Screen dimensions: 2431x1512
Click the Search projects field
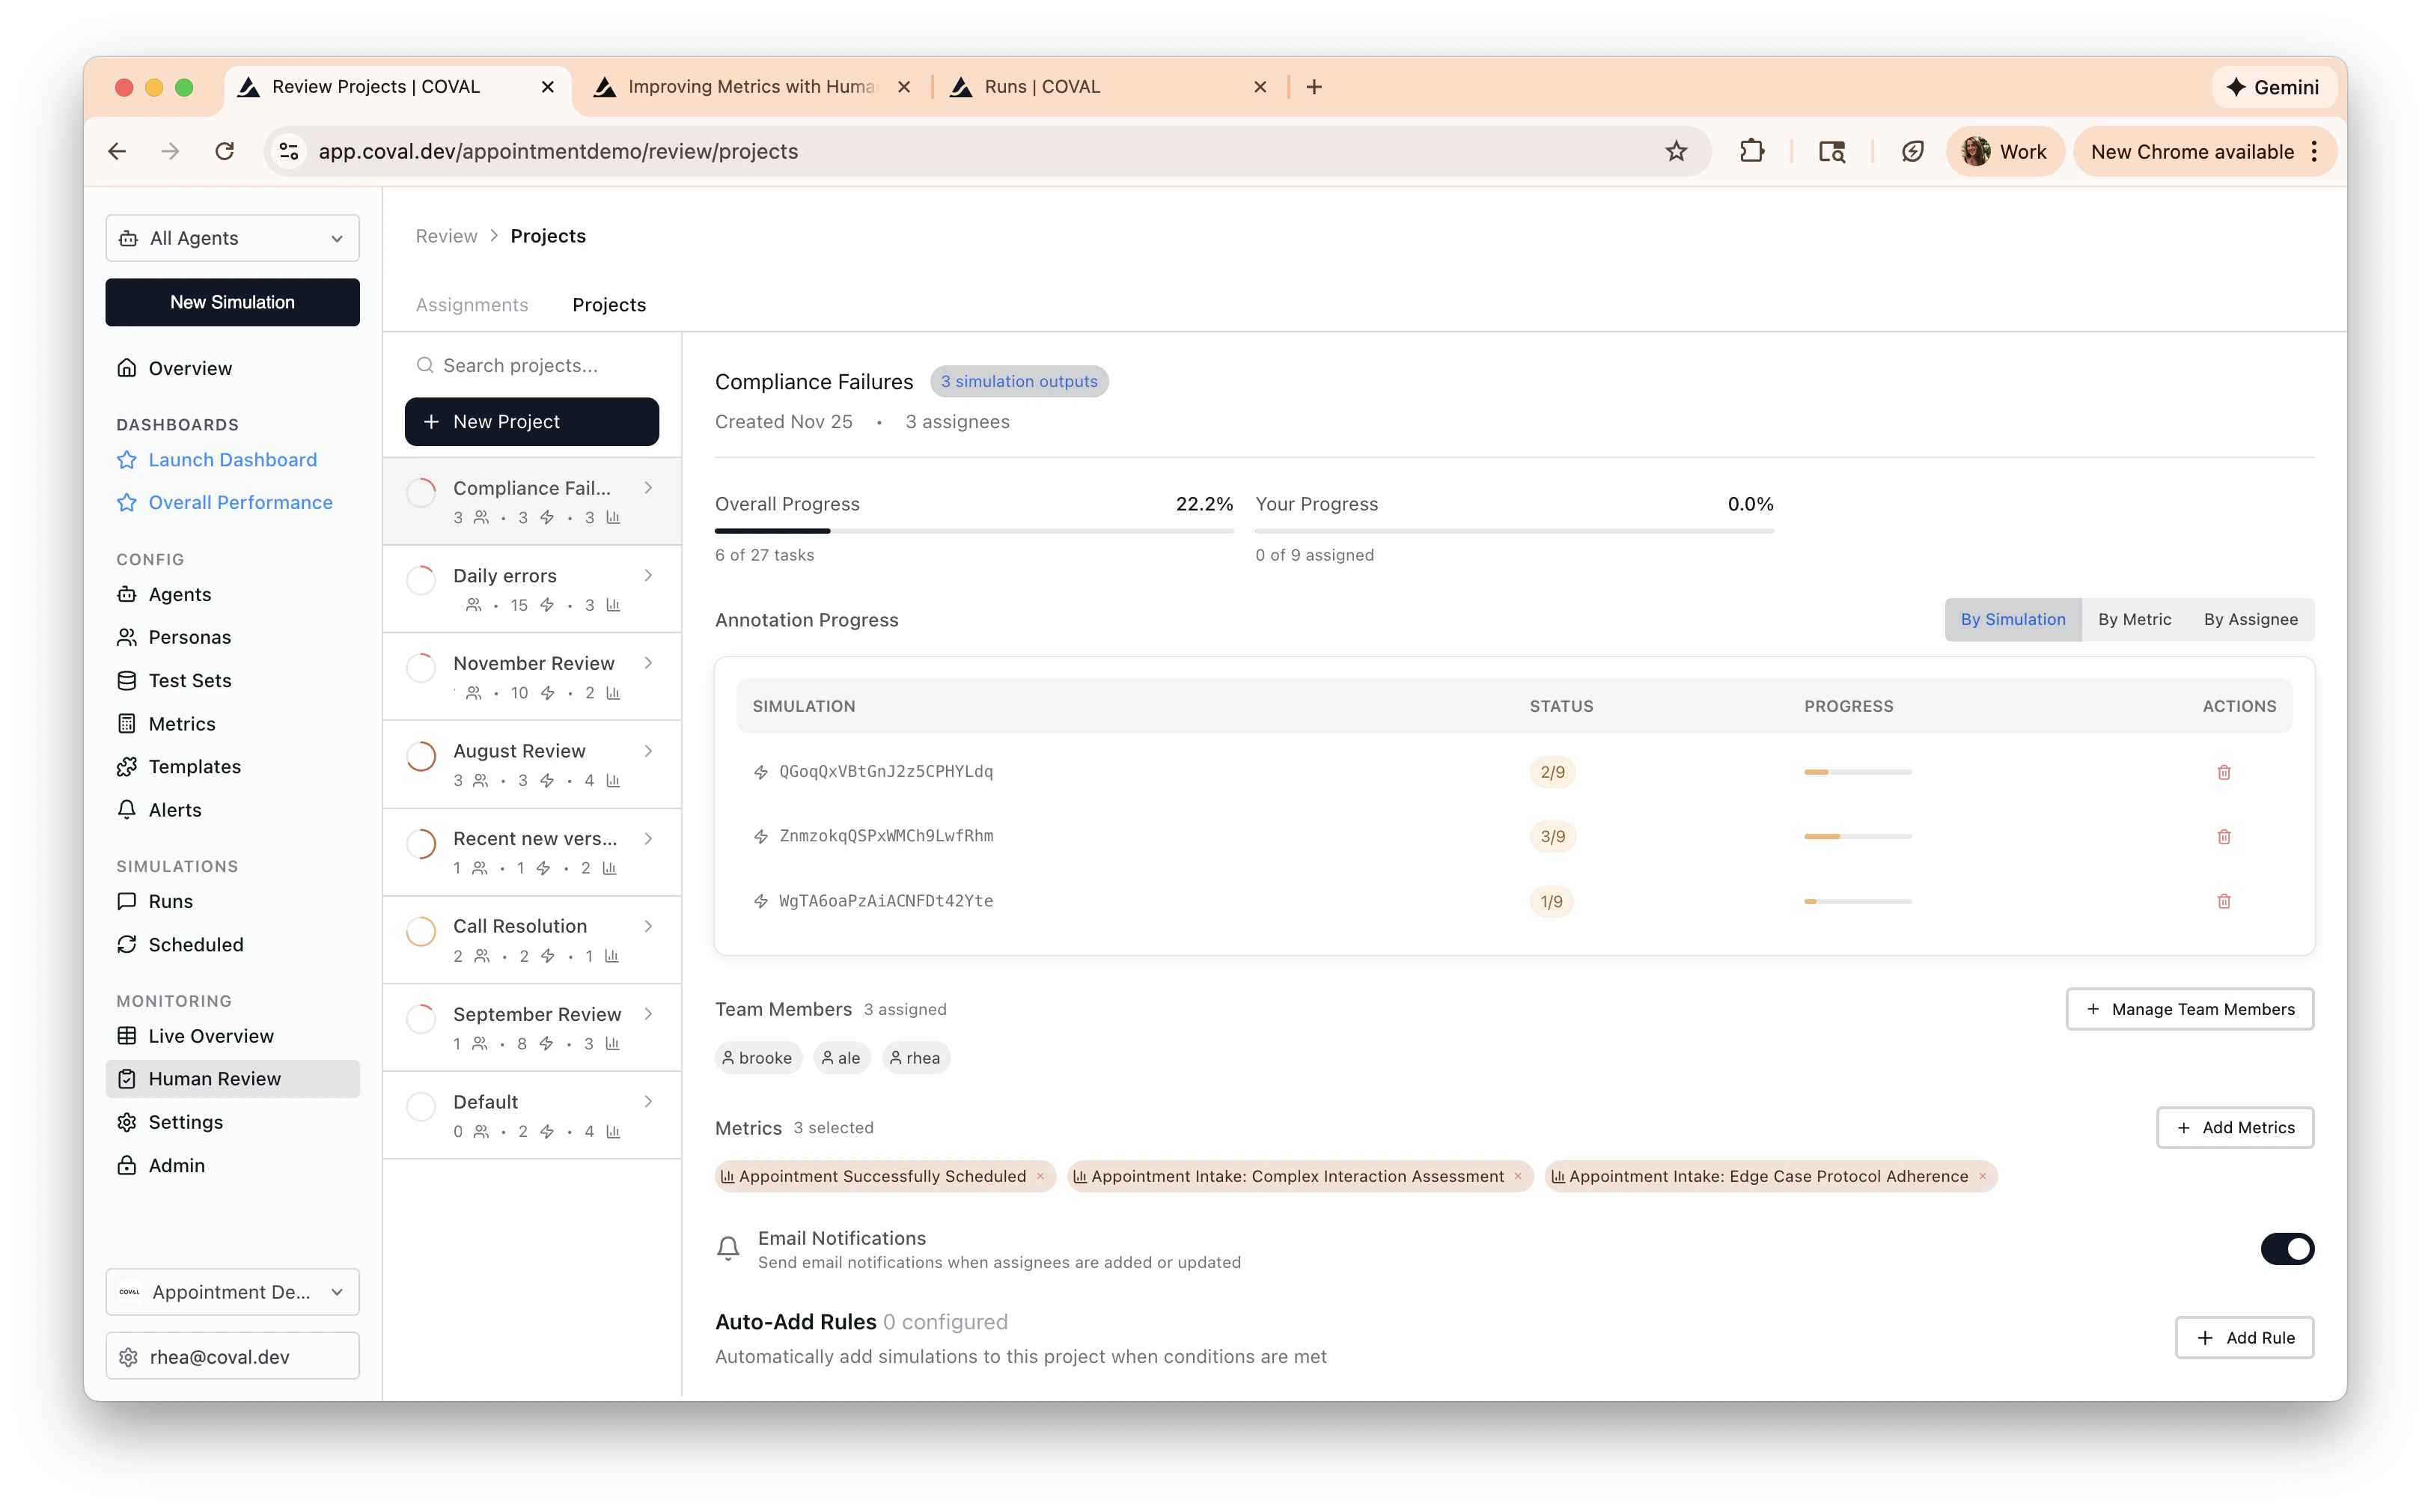(x=530, y=365)
